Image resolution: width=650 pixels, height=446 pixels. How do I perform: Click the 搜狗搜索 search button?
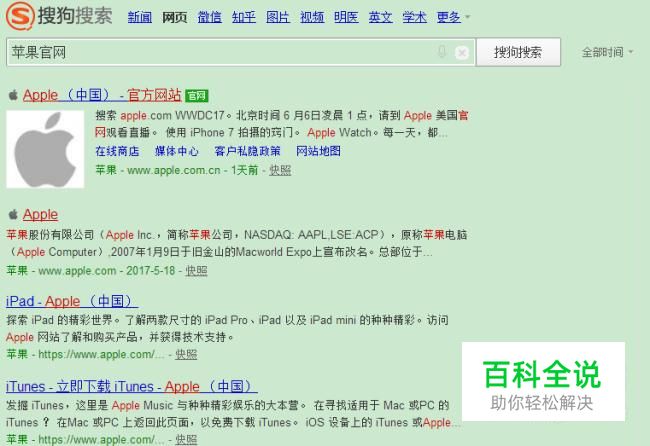coord(518,52)
